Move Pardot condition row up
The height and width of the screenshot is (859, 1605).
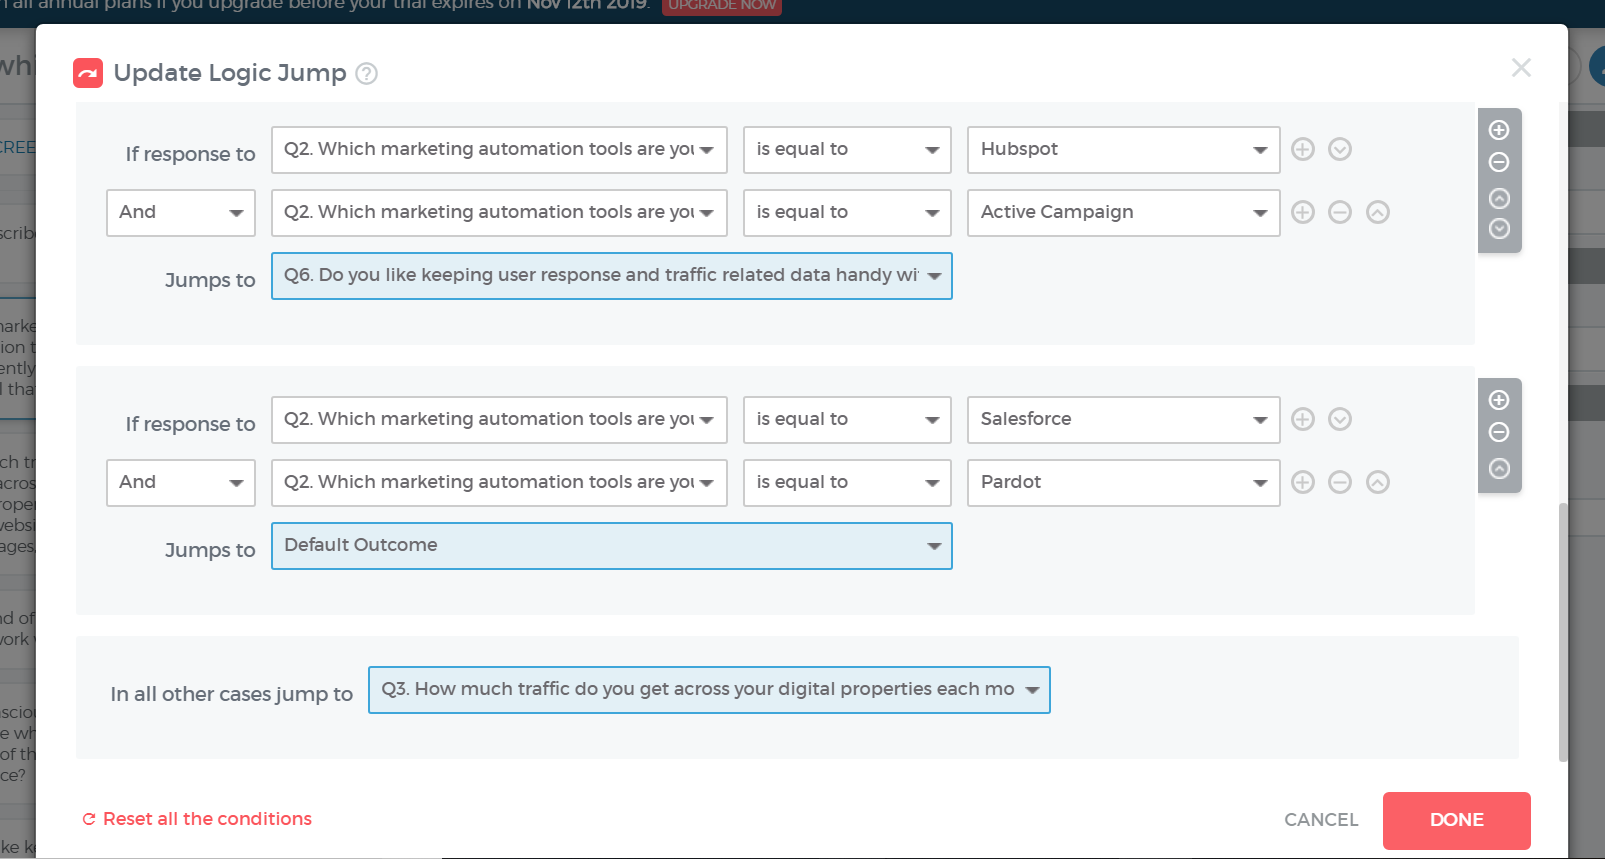[x=1378, y=482]
